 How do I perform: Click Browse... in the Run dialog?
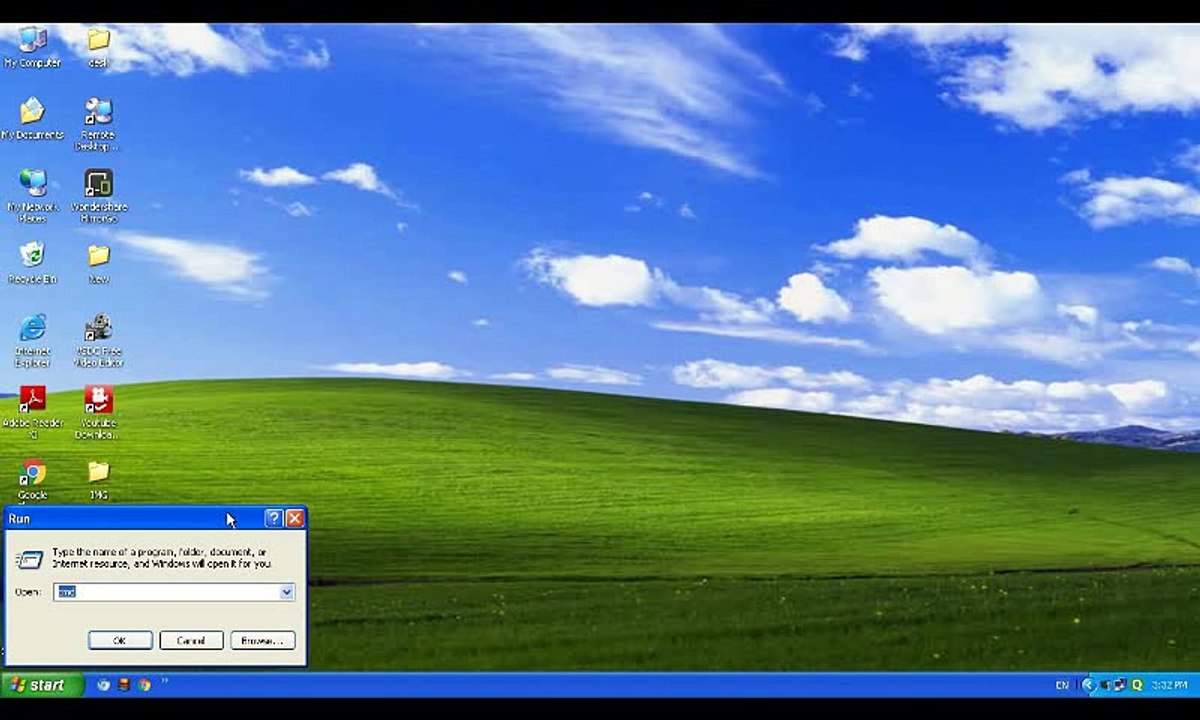(x=263, y=640)
